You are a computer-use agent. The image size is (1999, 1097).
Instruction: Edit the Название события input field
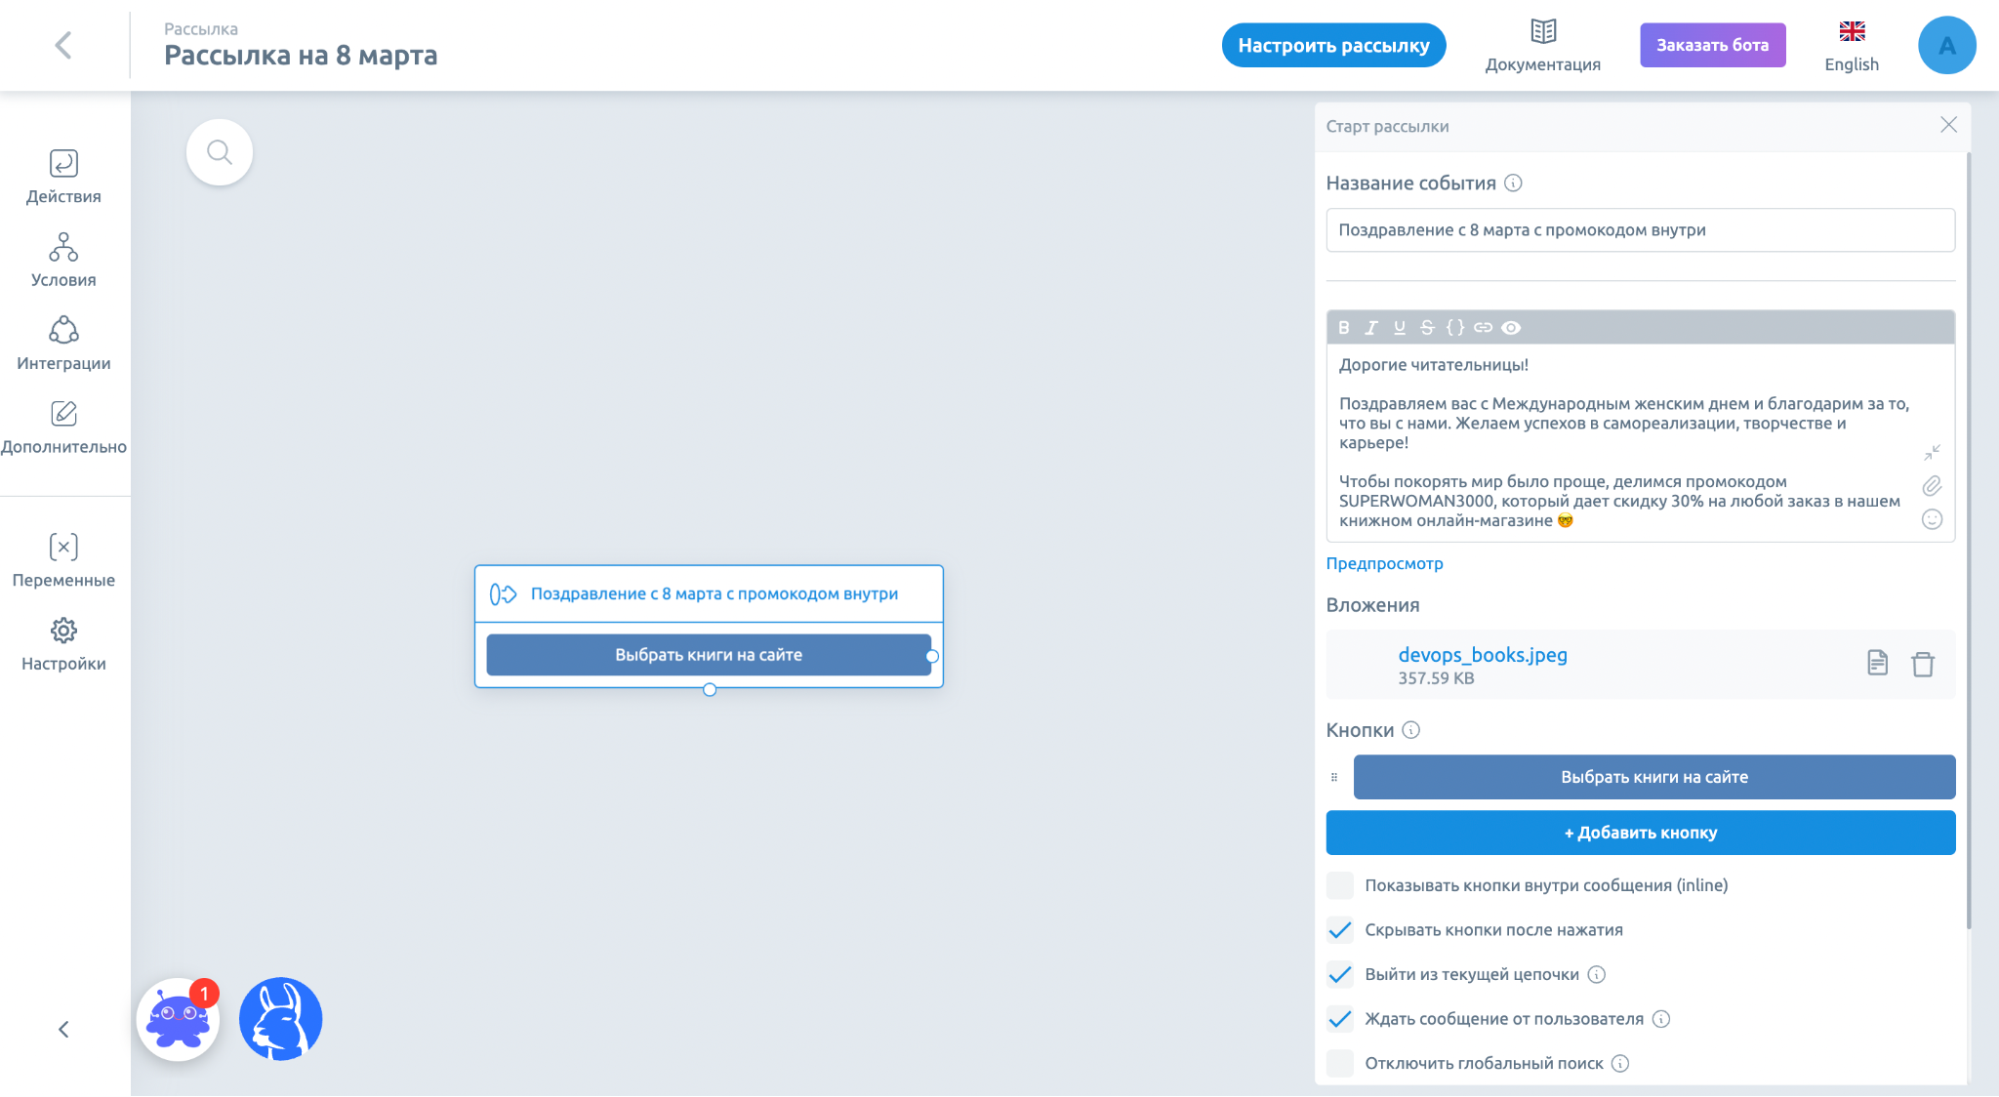(1641, 230)
